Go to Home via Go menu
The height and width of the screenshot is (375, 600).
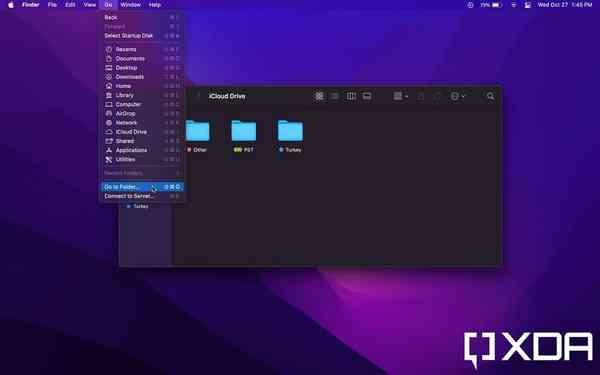(142, 86)
